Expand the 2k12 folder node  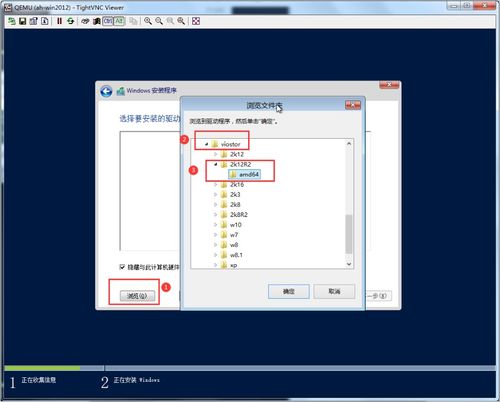pyautogui.click(x=215, y=154)
